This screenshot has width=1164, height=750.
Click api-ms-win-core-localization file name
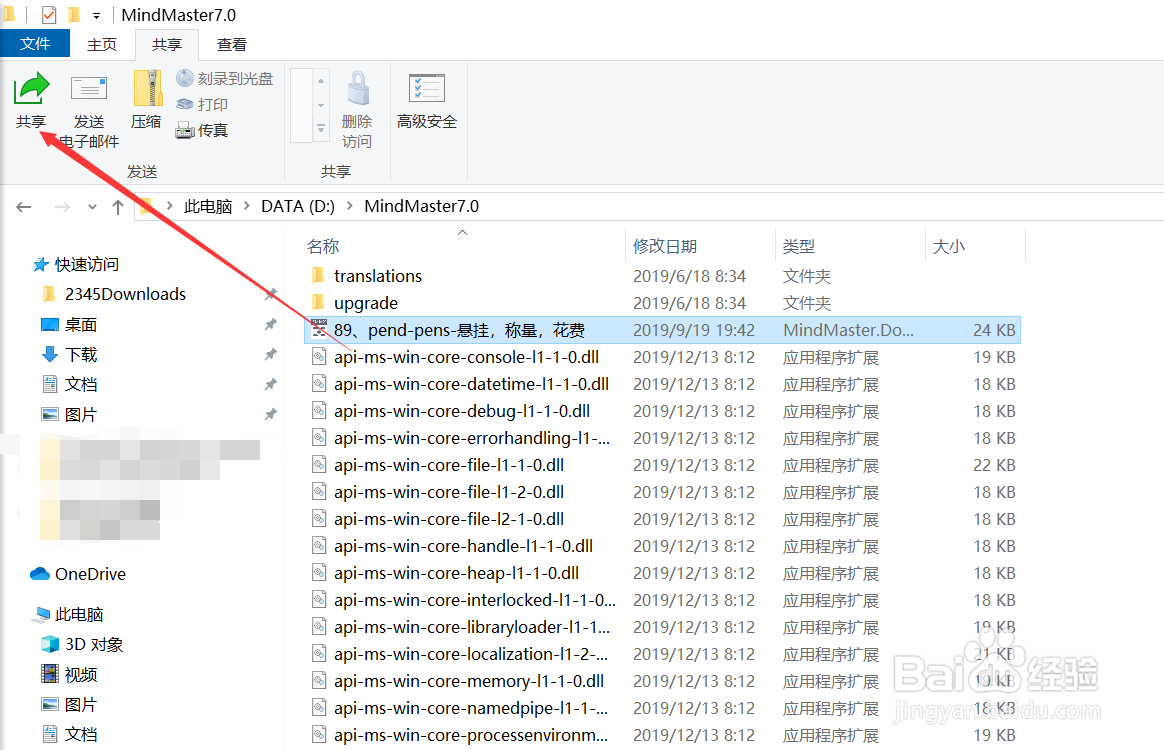point(471,654)
